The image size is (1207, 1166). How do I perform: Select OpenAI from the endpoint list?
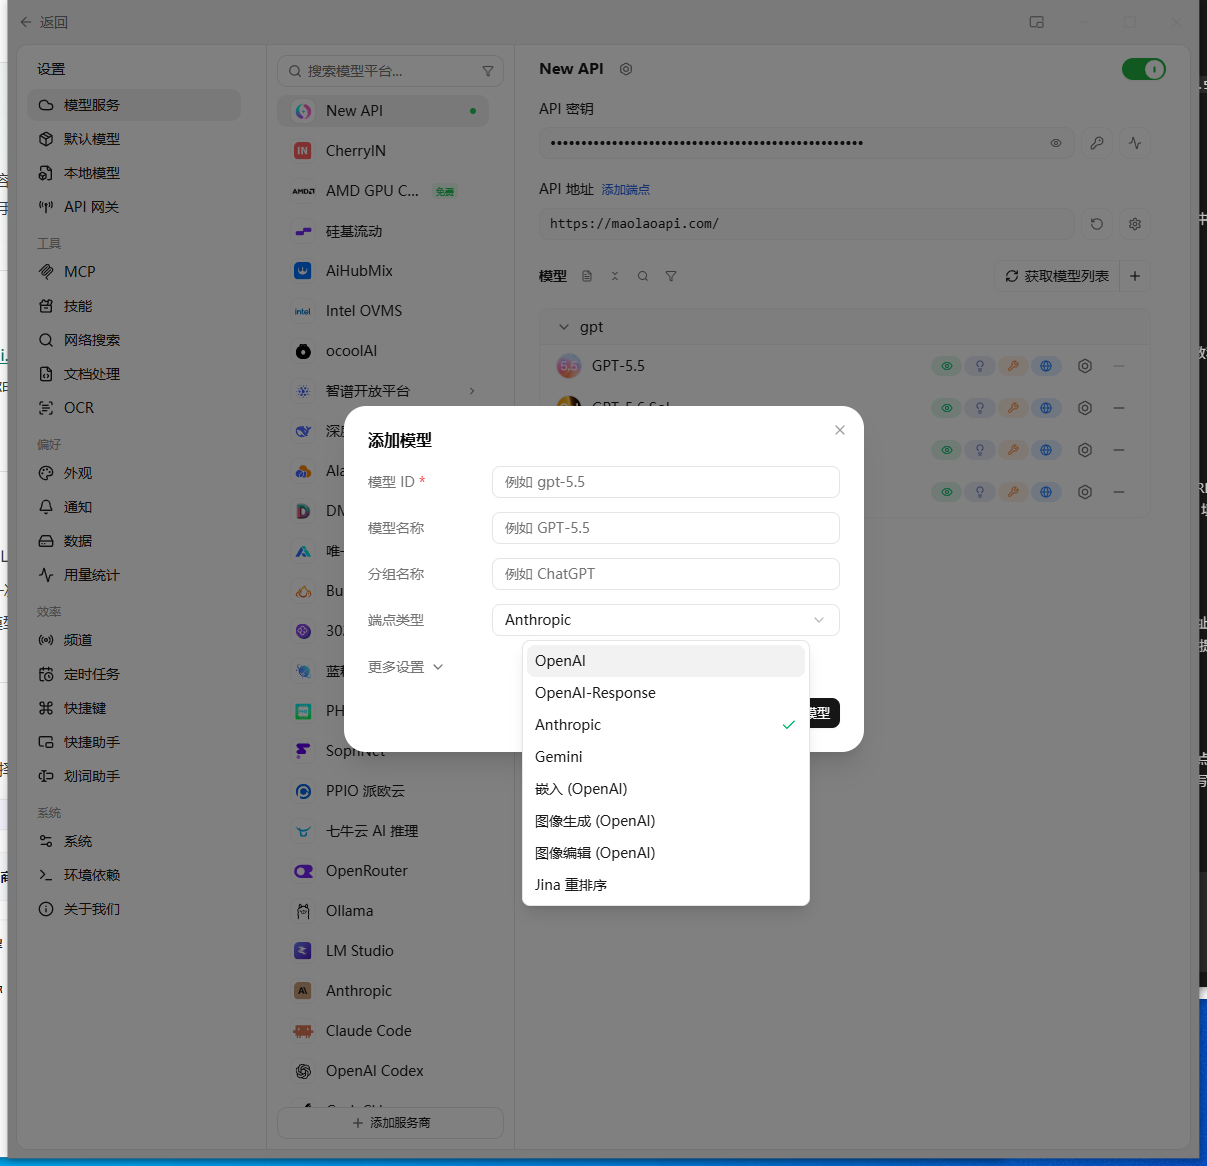(x=666, y=661)
